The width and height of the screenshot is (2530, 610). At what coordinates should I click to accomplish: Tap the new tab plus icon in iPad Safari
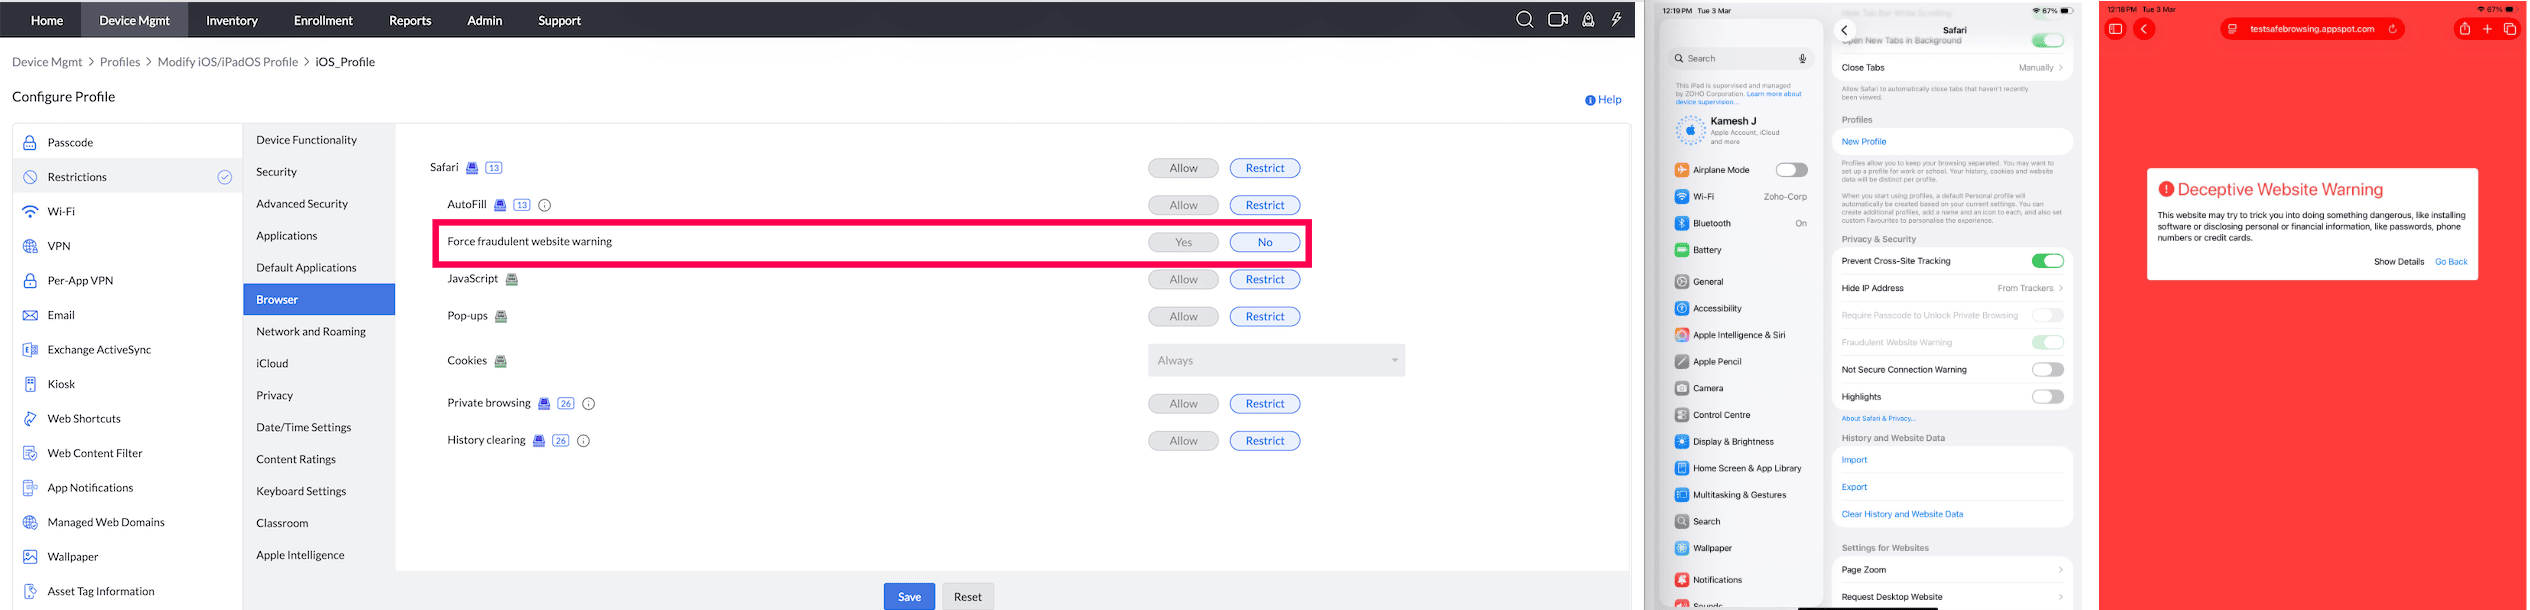2487,29
